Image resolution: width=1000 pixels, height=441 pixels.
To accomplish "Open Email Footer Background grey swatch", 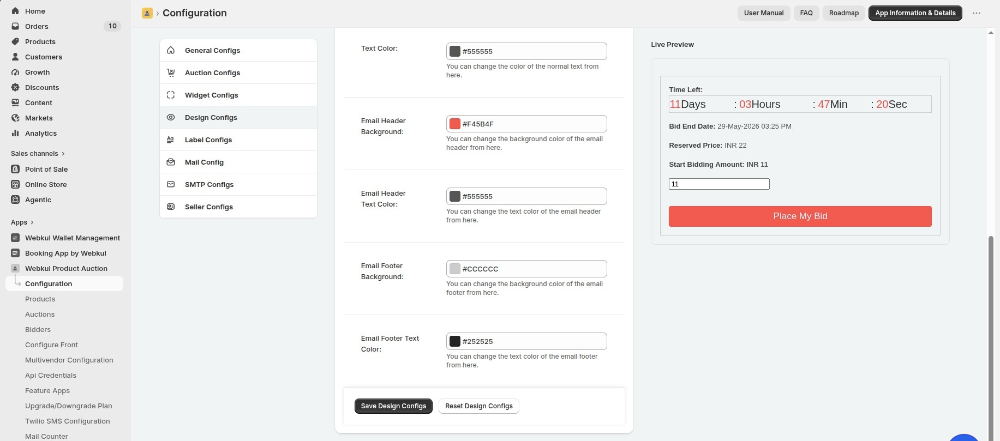I will pyautogui.click(x=455, y=269).
